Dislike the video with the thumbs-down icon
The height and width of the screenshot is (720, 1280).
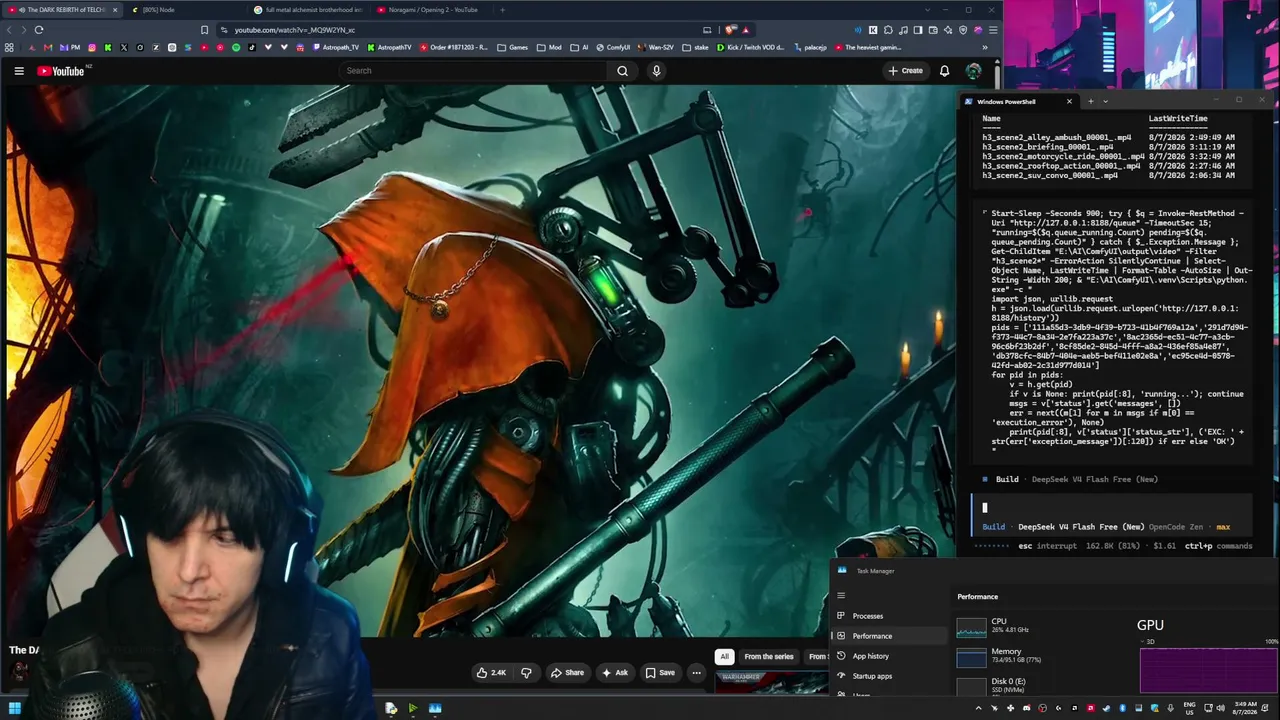pyautogui.click(x=526, y=673)
